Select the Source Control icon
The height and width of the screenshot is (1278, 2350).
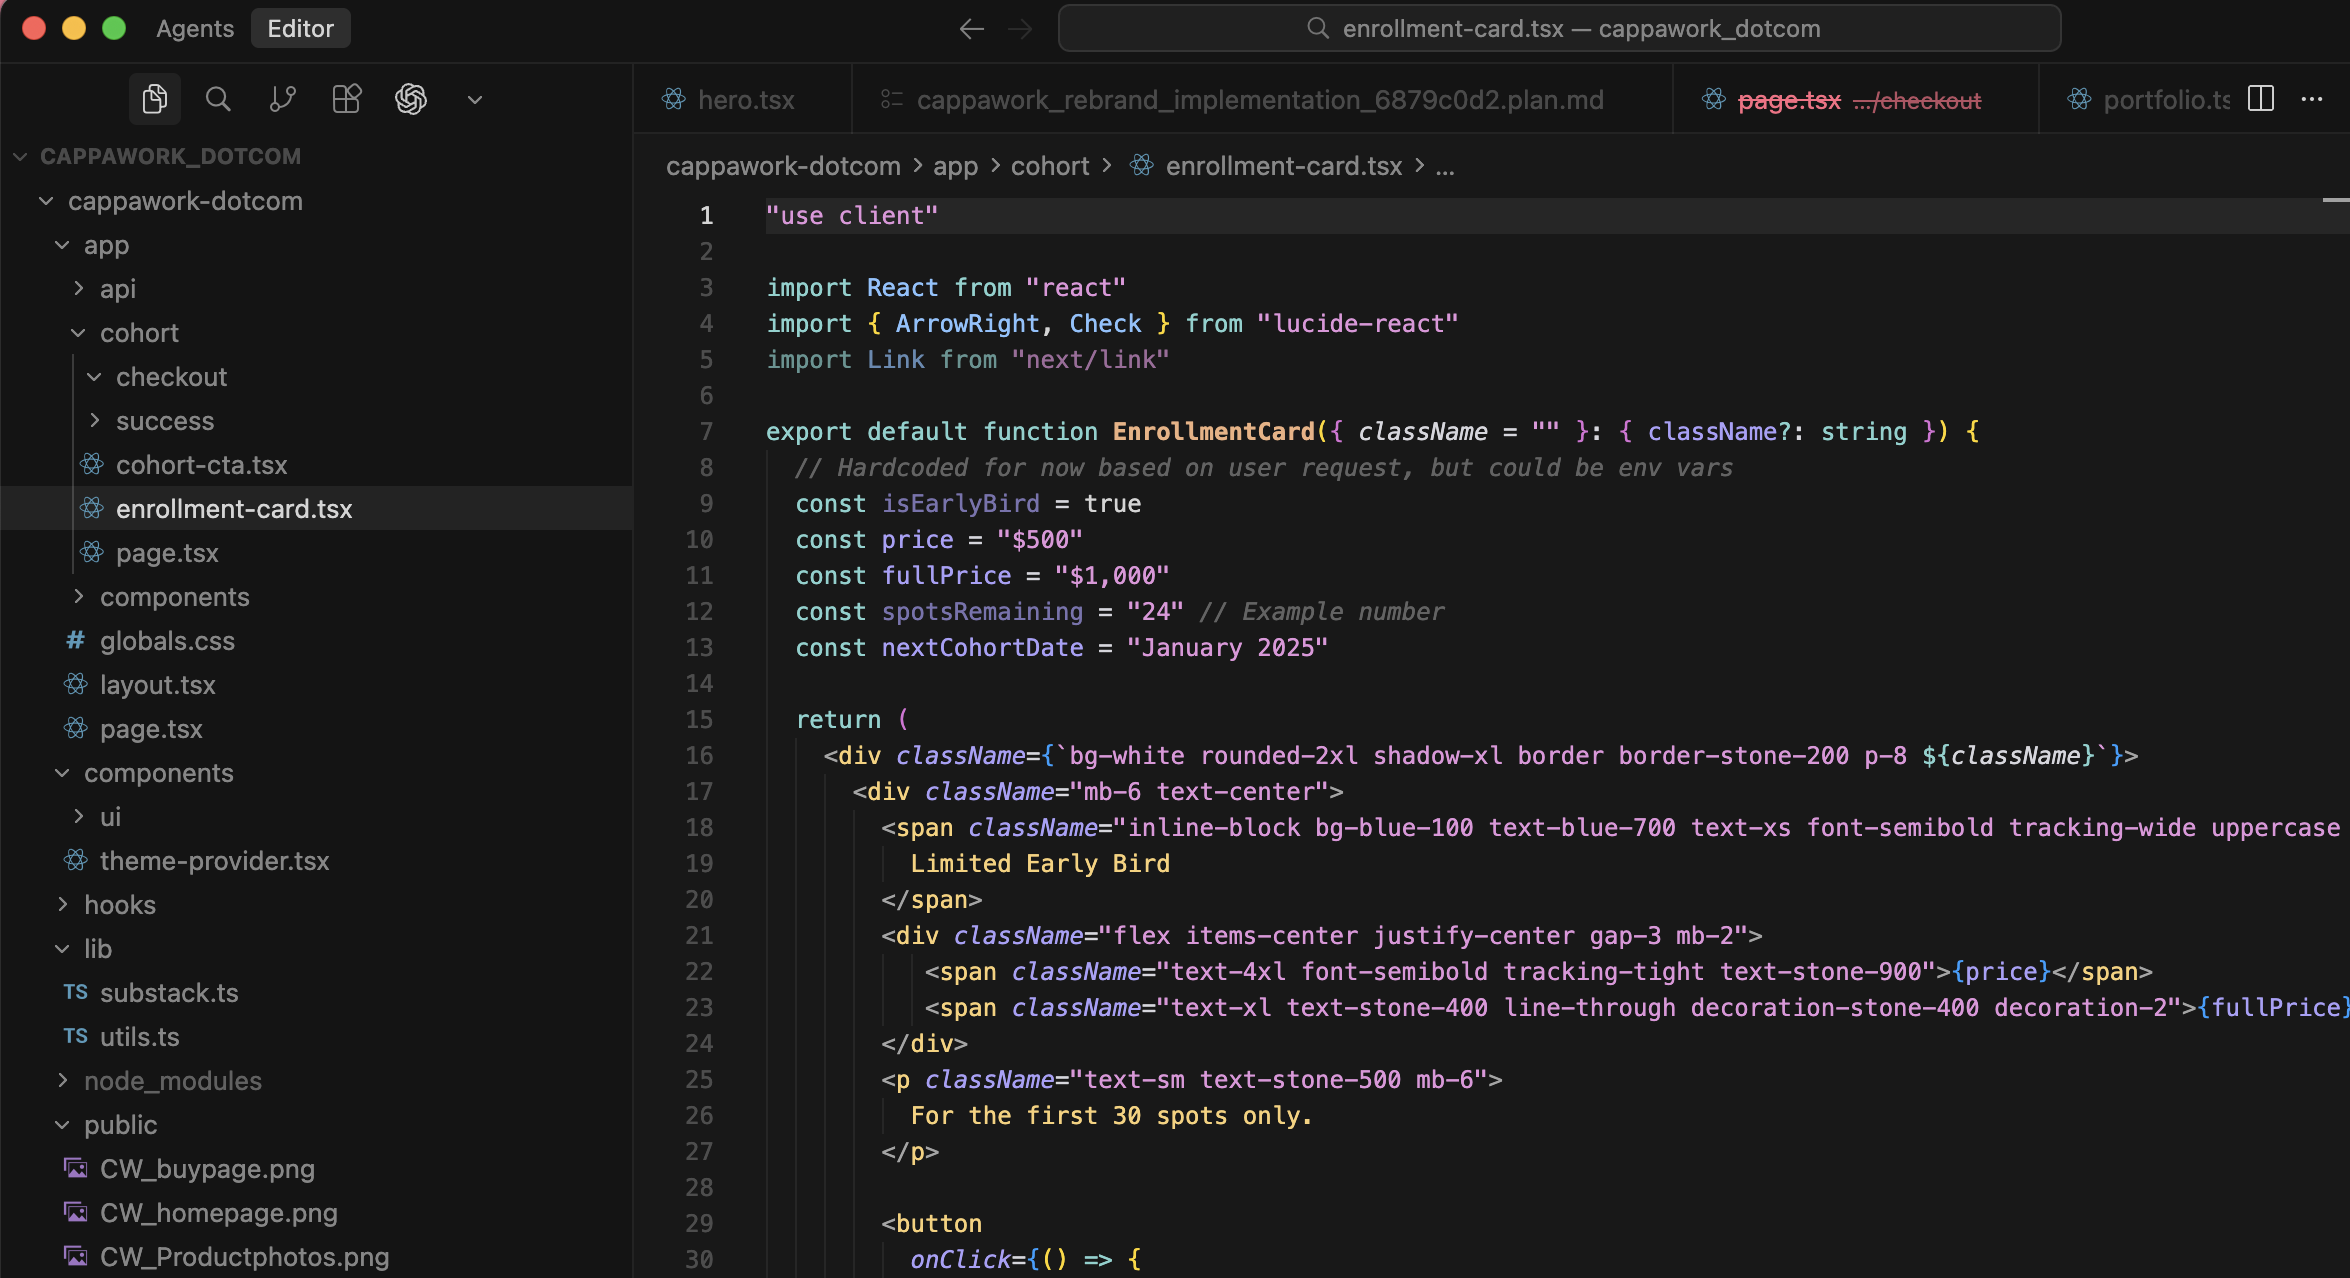click(282, 99)
